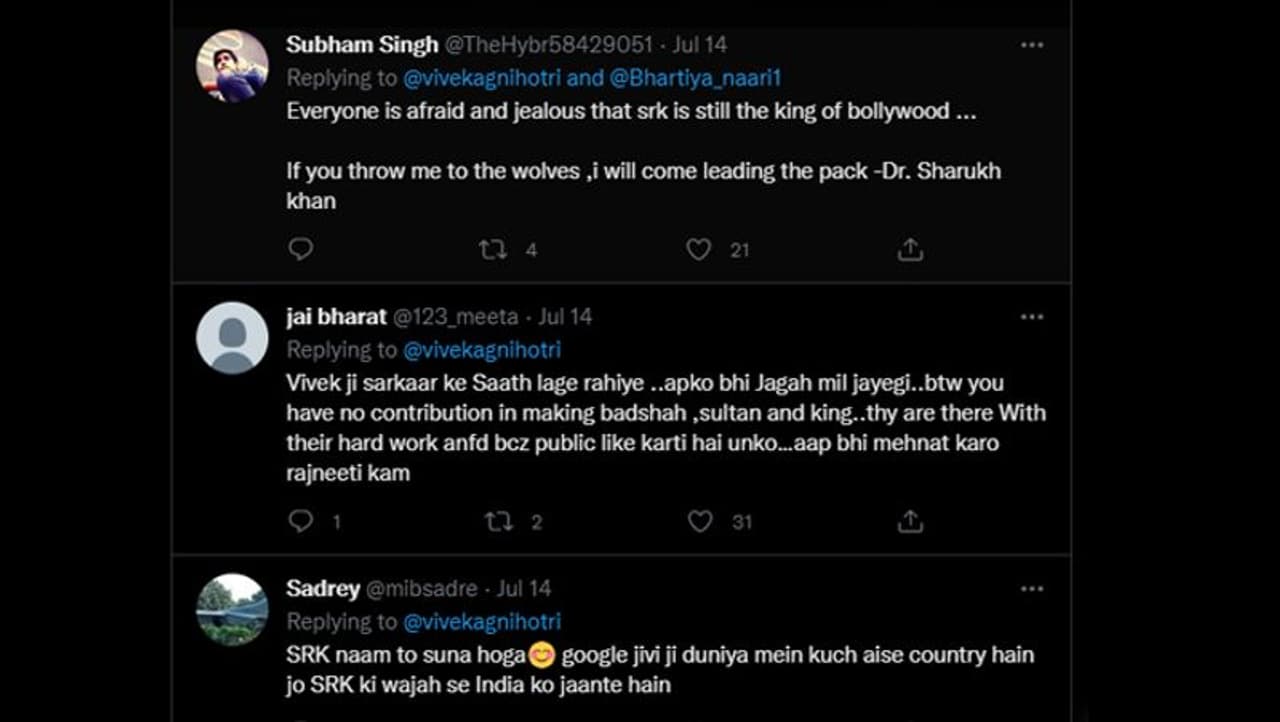
Task: Open more options on Subham Singh's tweet
Action: 1031,45
